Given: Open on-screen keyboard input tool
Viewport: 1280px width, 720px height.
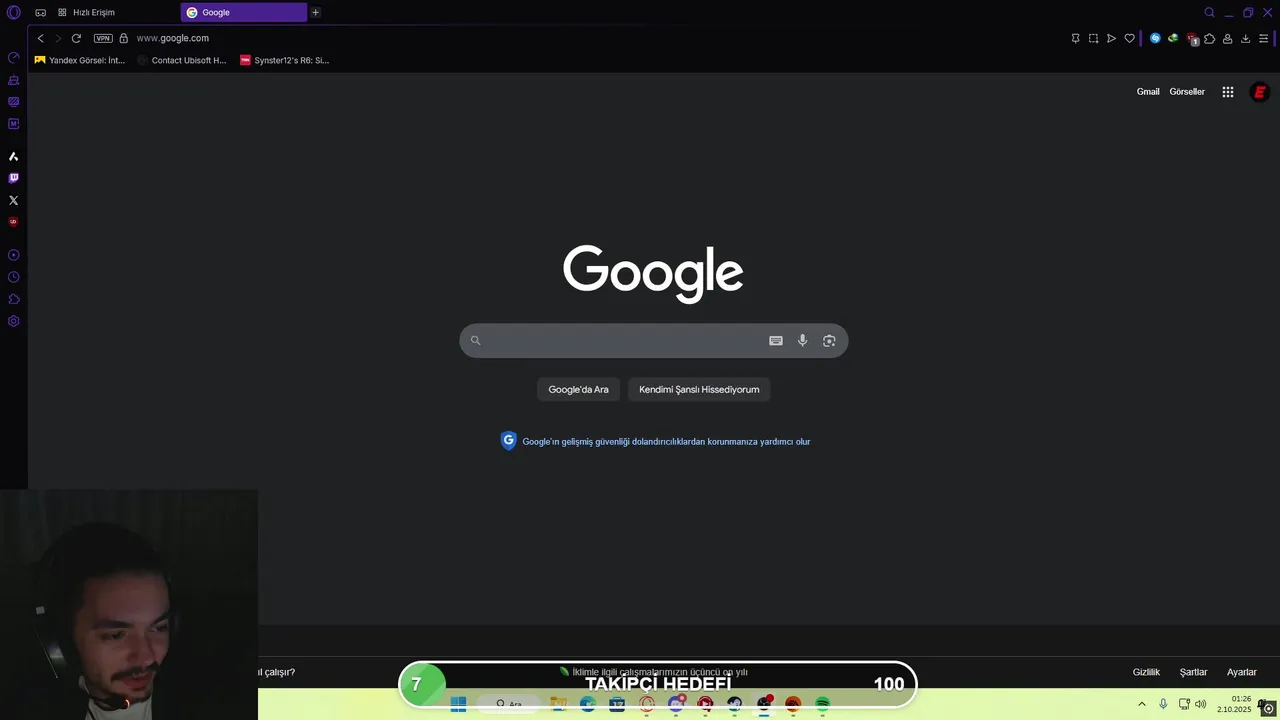Looking at the screenshot, I should pyautogui.click(x=775, y=341).
